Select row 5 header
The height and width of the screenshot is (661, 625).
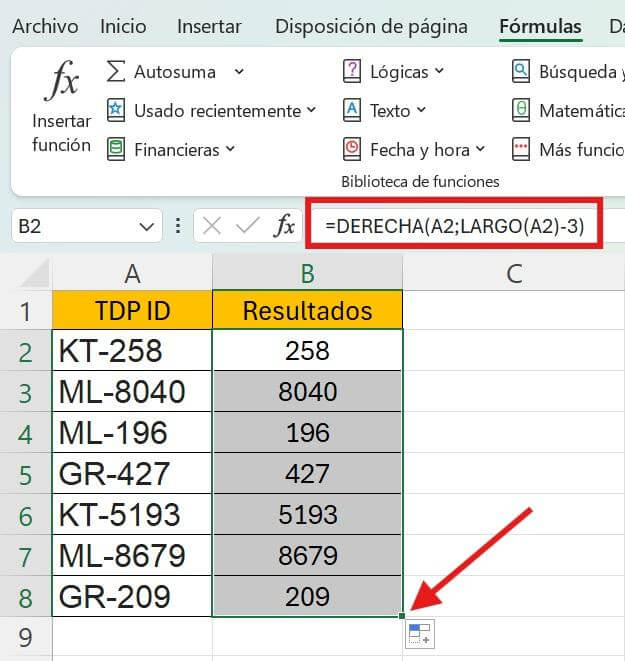coord(25,474)
